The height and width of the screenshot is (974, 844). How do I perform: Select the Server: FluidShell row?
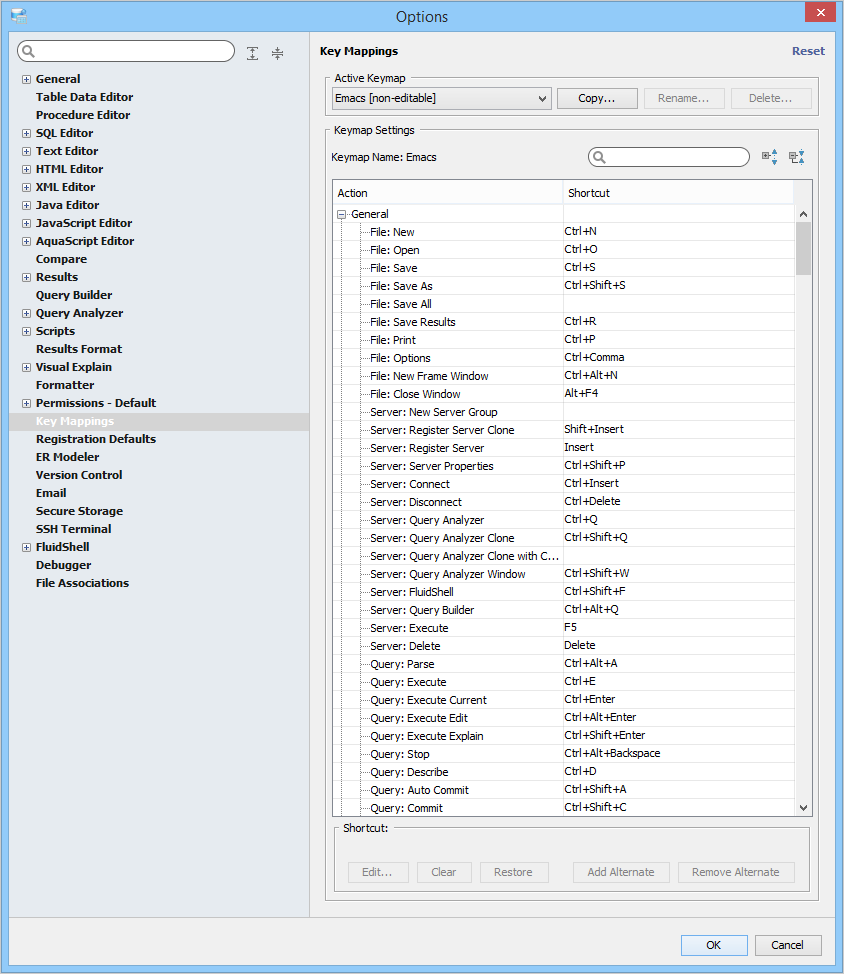pyautogui.click(x=564, y=592)
